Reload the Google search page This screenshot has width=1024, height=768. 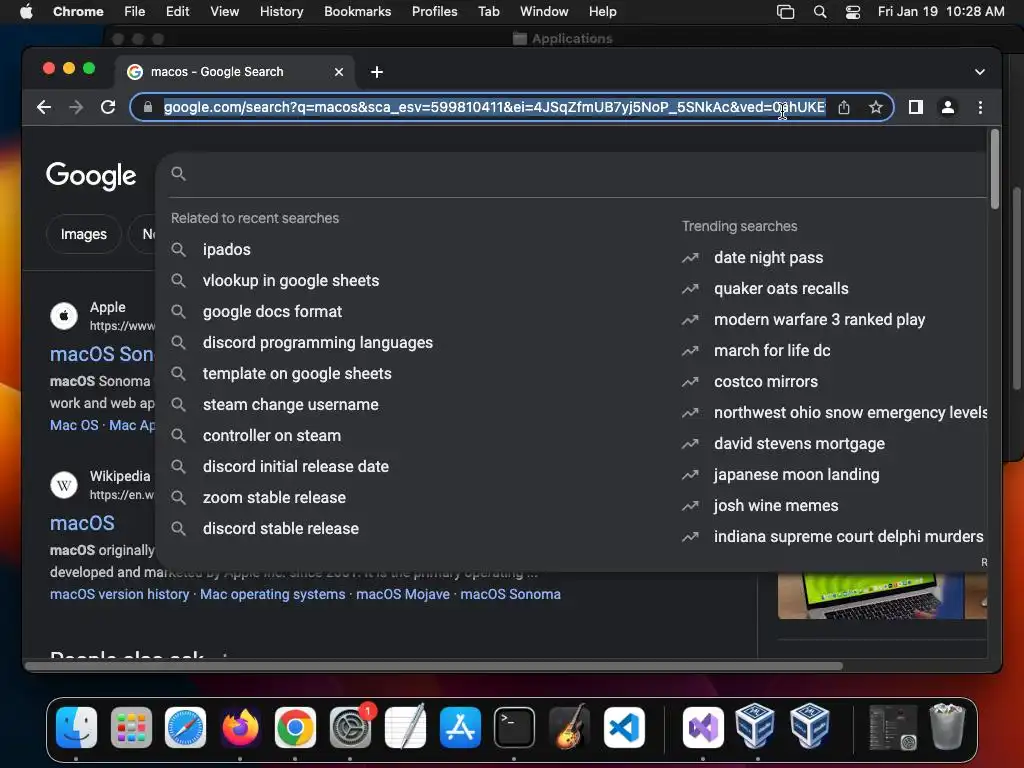[108, 107]
